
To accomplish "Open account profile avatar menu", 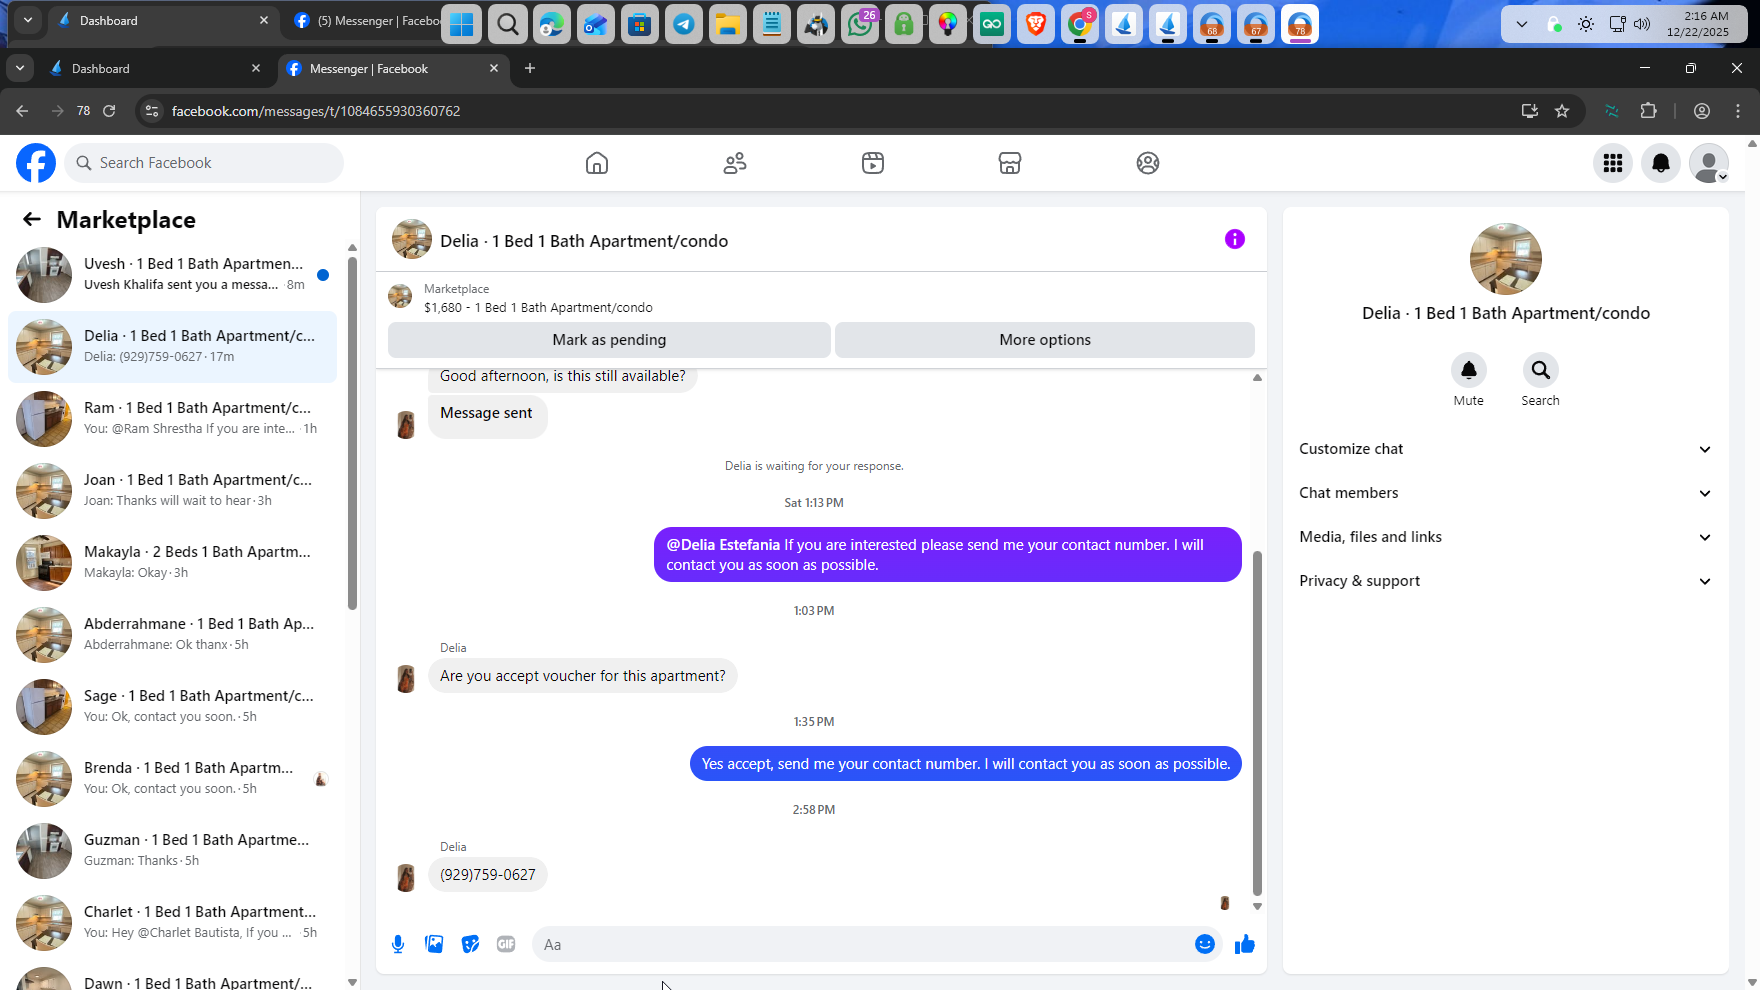I will (1709, 163).
